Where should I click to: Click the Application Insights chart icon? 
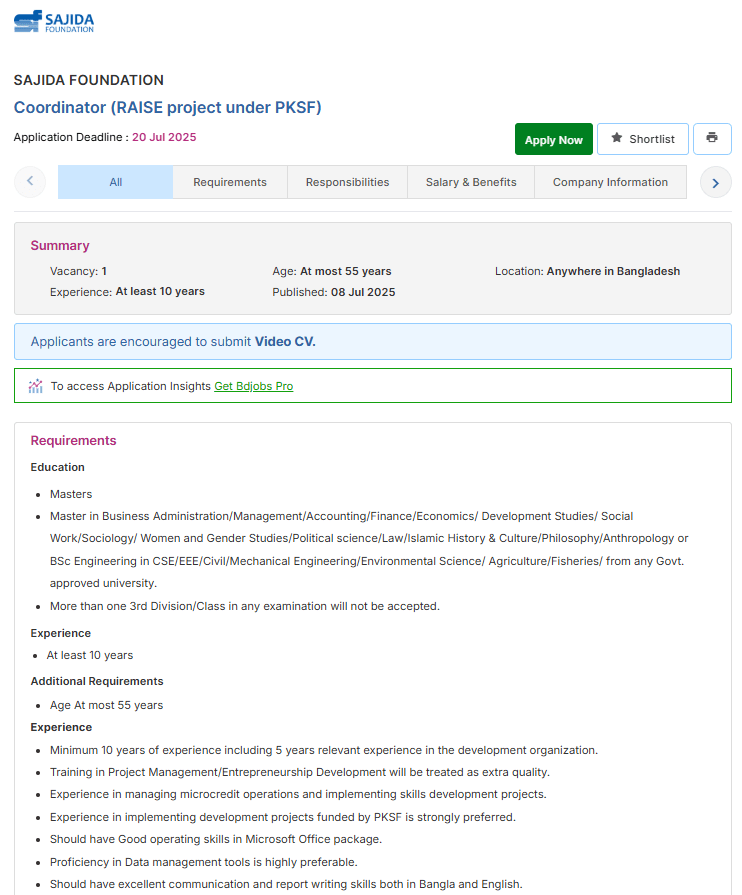36,386
